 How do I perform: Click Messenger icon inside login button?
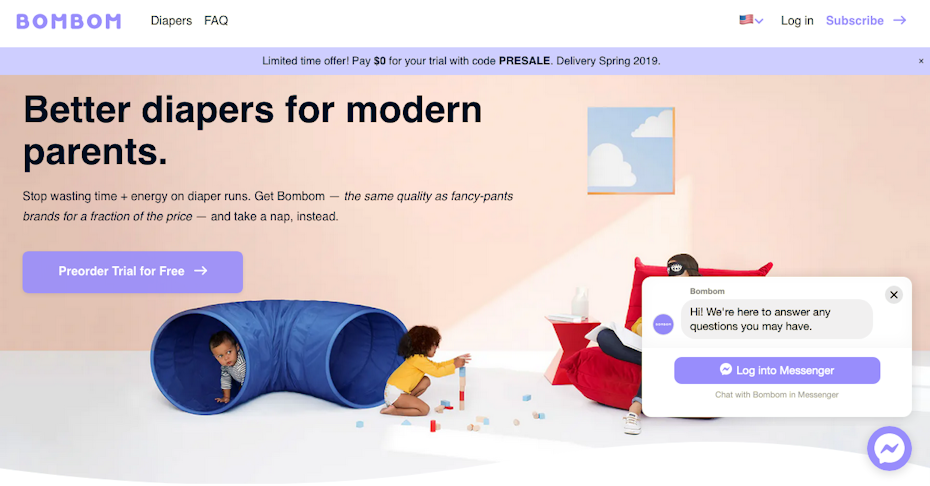725,369
